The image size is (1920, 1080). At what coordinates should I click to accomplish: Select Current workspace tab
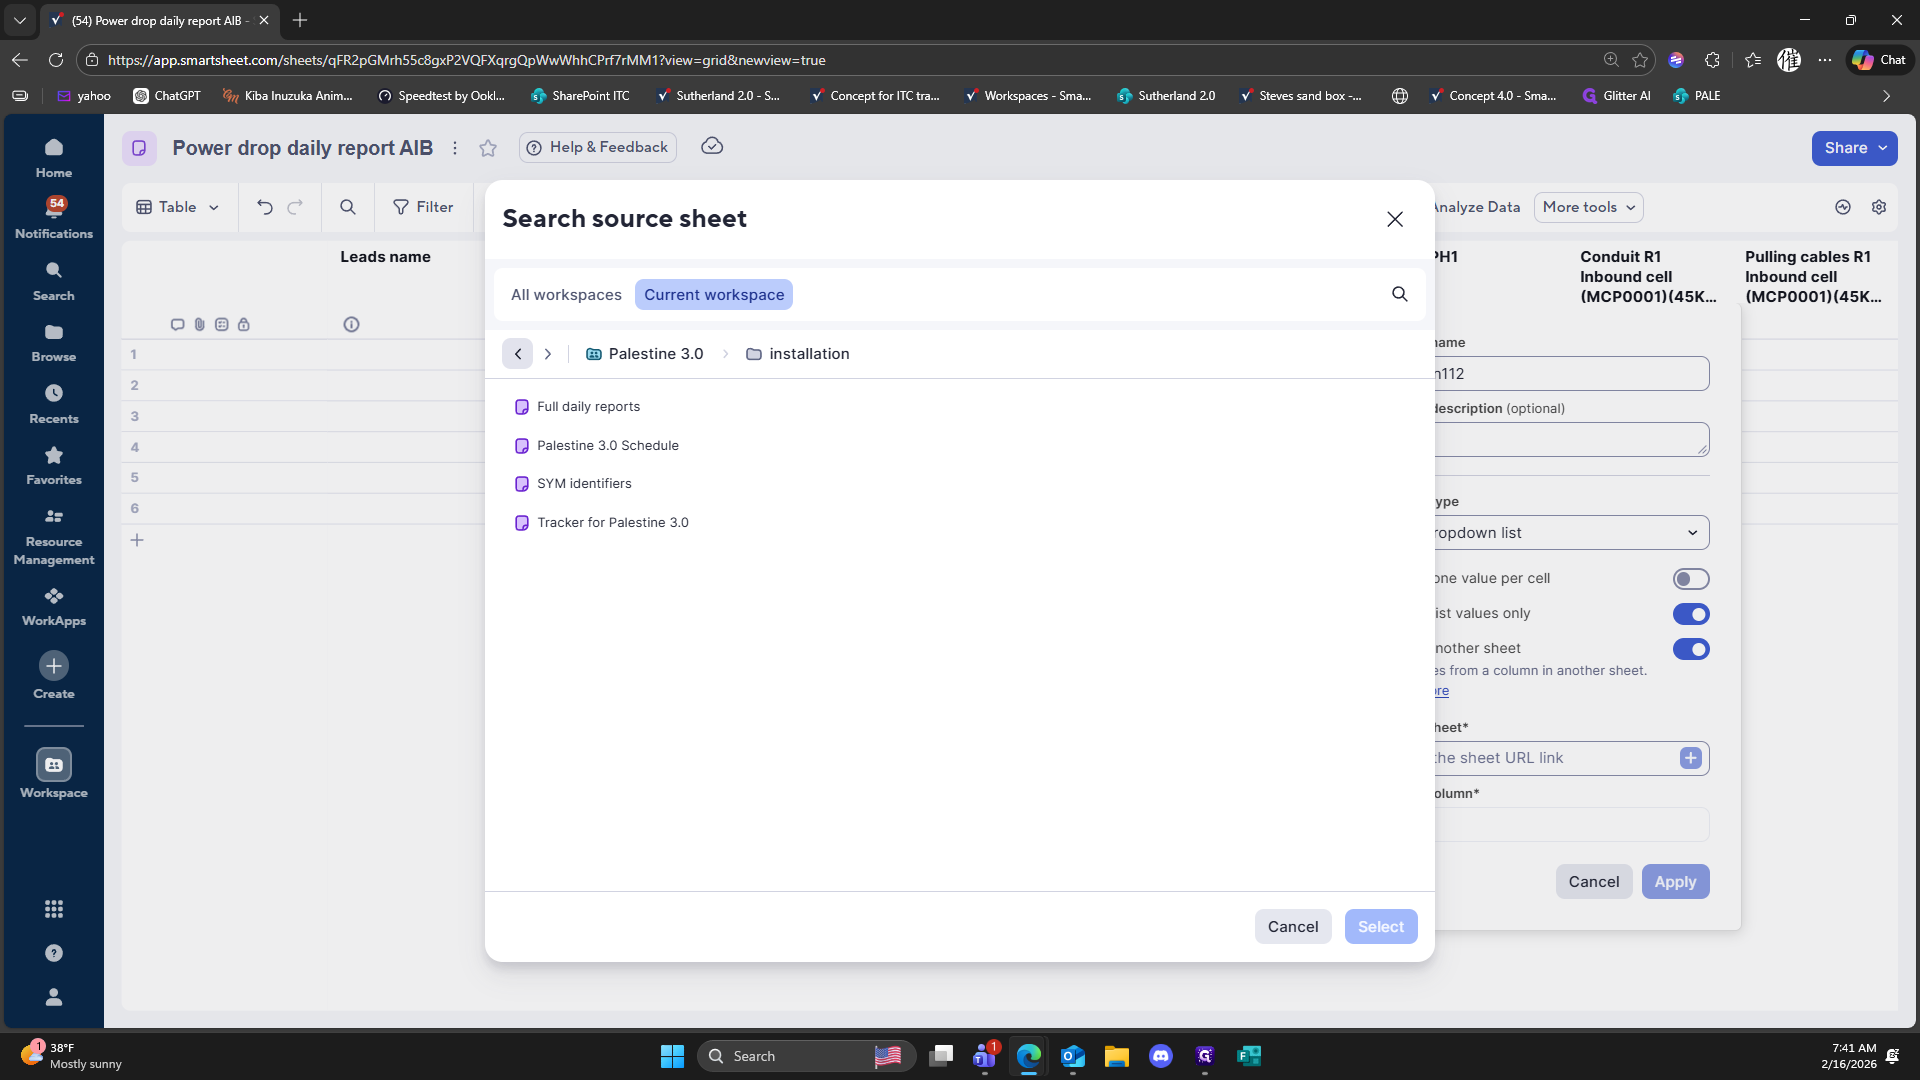click(714, 295)
